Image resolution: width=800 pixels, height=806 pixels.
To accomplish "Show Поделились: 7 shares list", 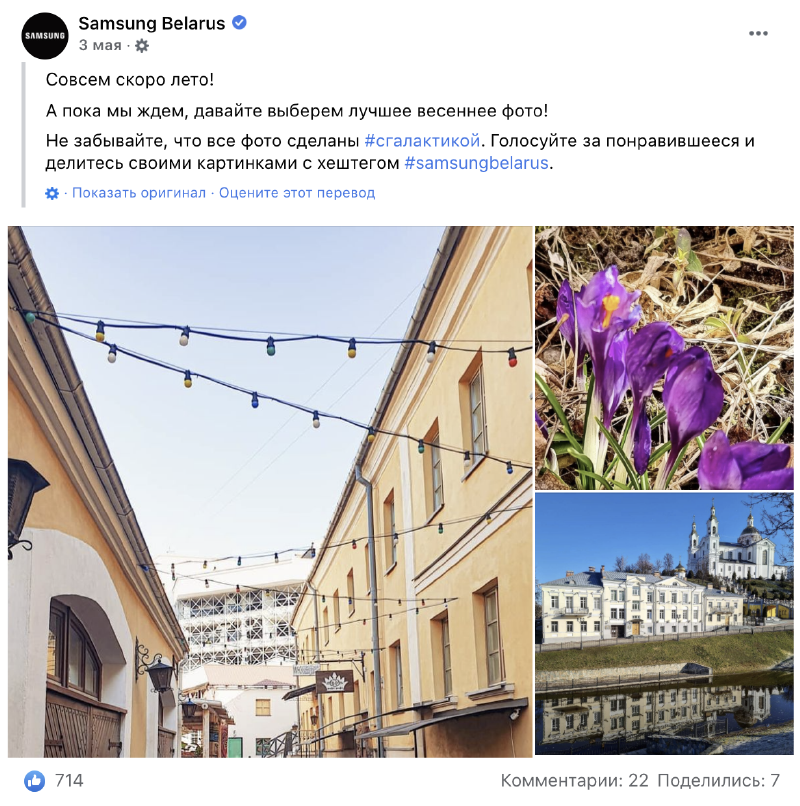I will pyautogui.click(x=719, y=781).
